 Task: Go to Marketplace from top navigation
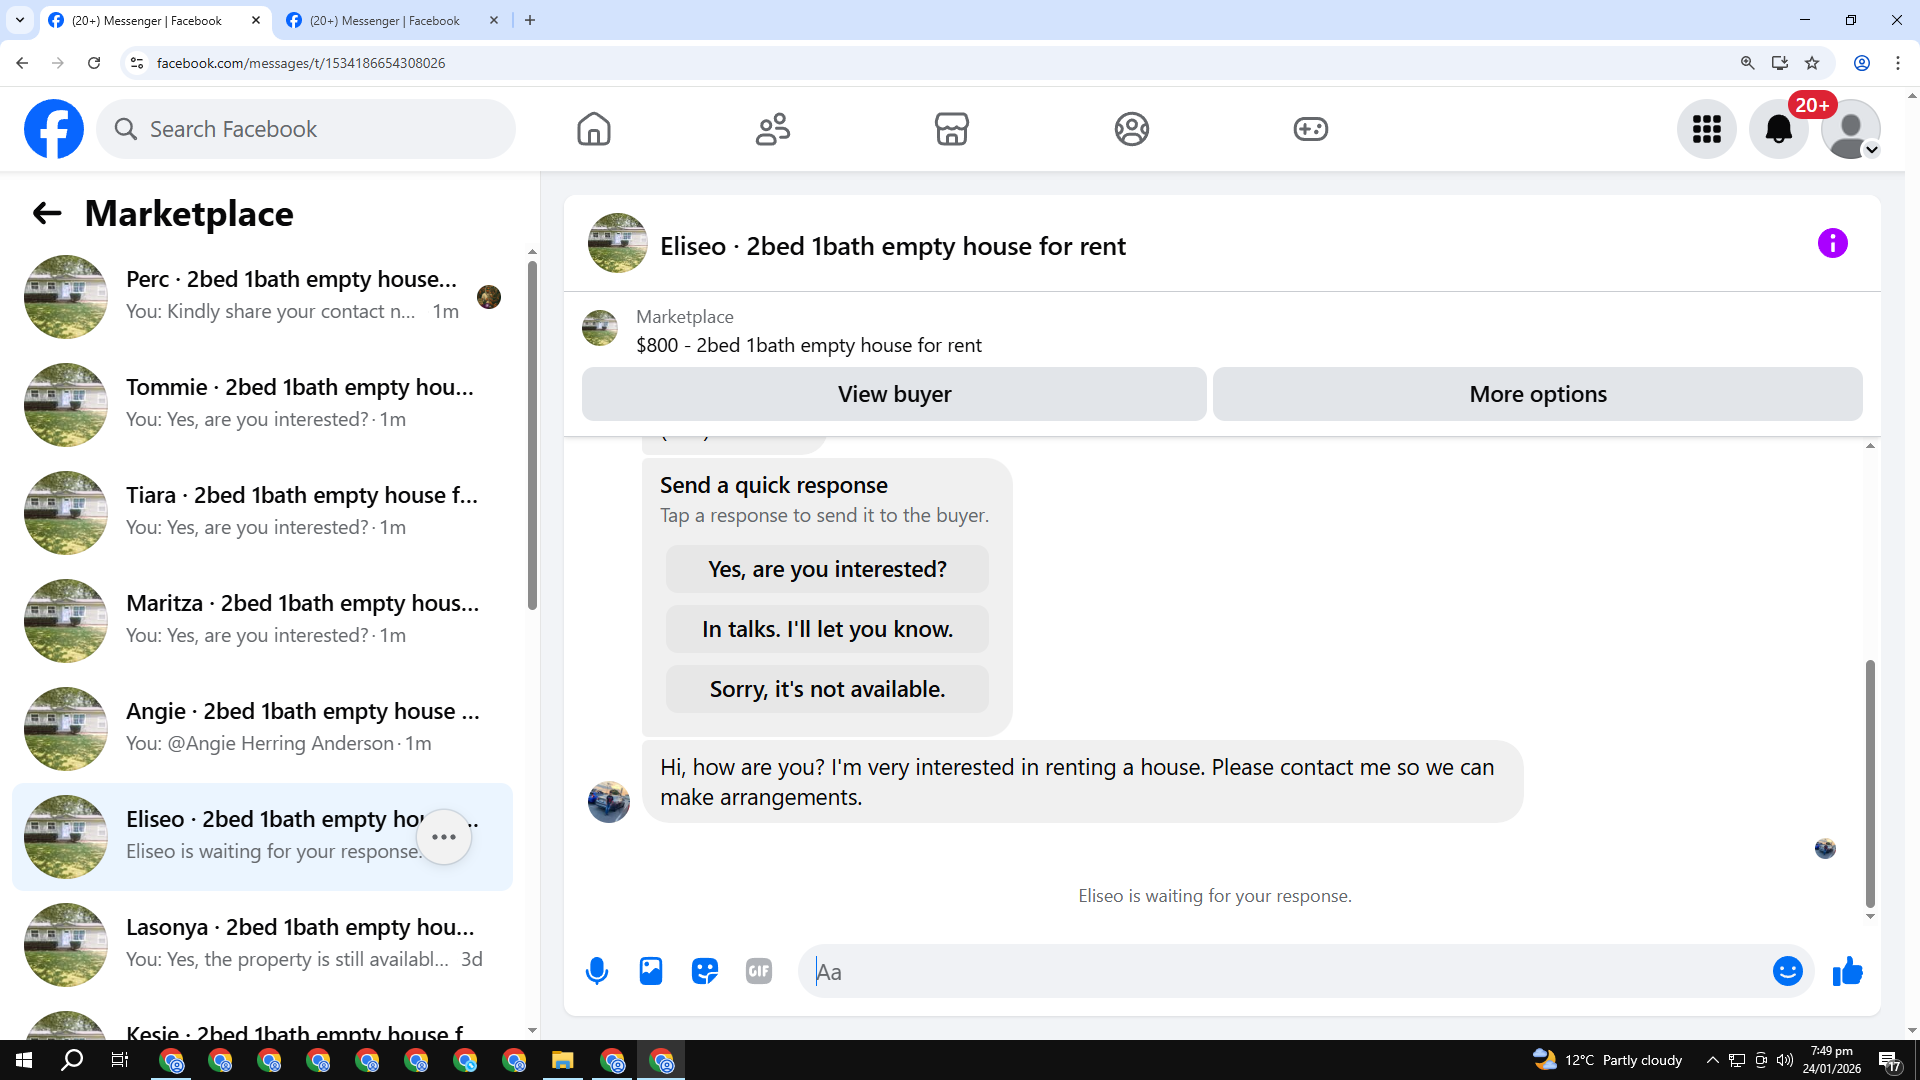point(951,129)
